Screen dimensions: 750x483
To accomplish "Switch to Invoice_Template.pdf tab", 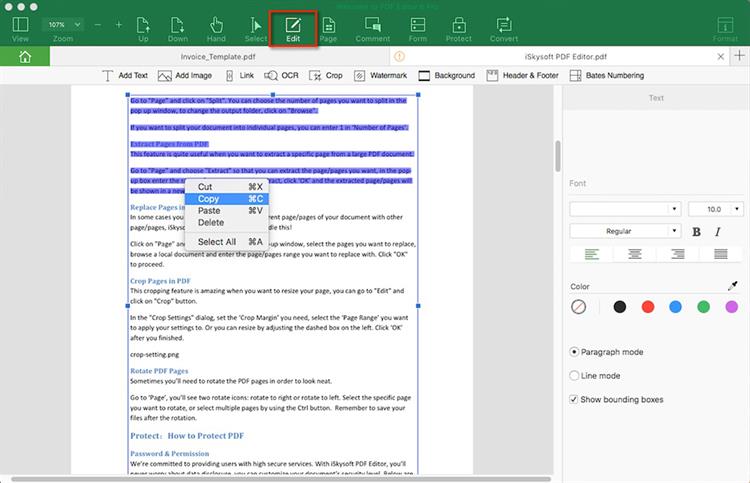I will (218, 56).
